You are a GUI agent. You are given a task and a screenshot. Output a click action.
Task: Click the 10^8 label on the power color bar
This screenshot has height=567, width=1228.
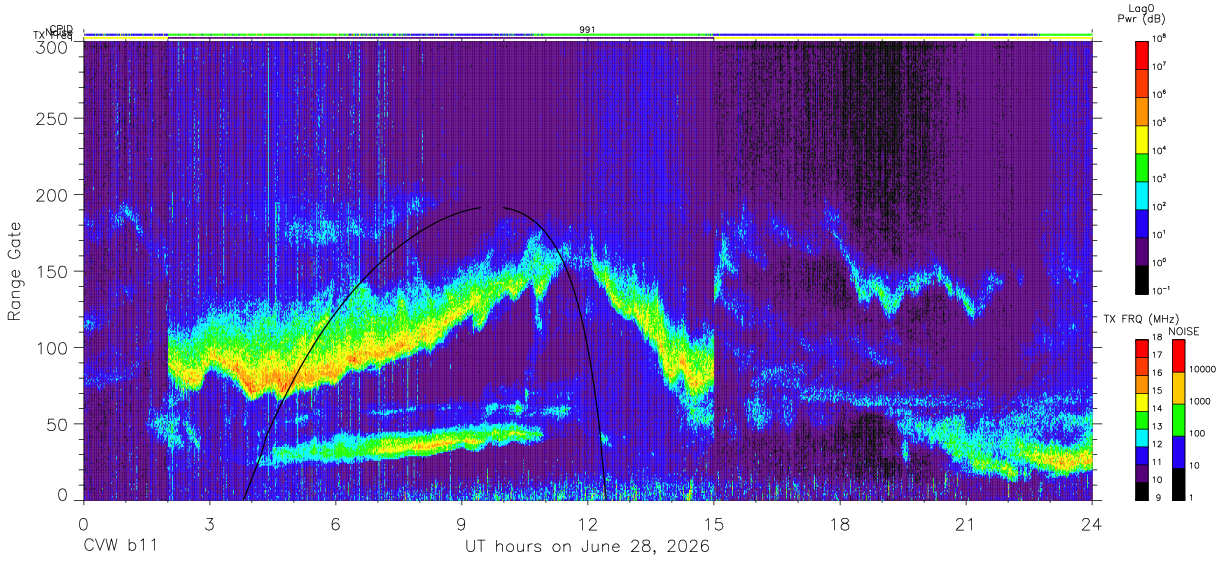coord(1162,38)
